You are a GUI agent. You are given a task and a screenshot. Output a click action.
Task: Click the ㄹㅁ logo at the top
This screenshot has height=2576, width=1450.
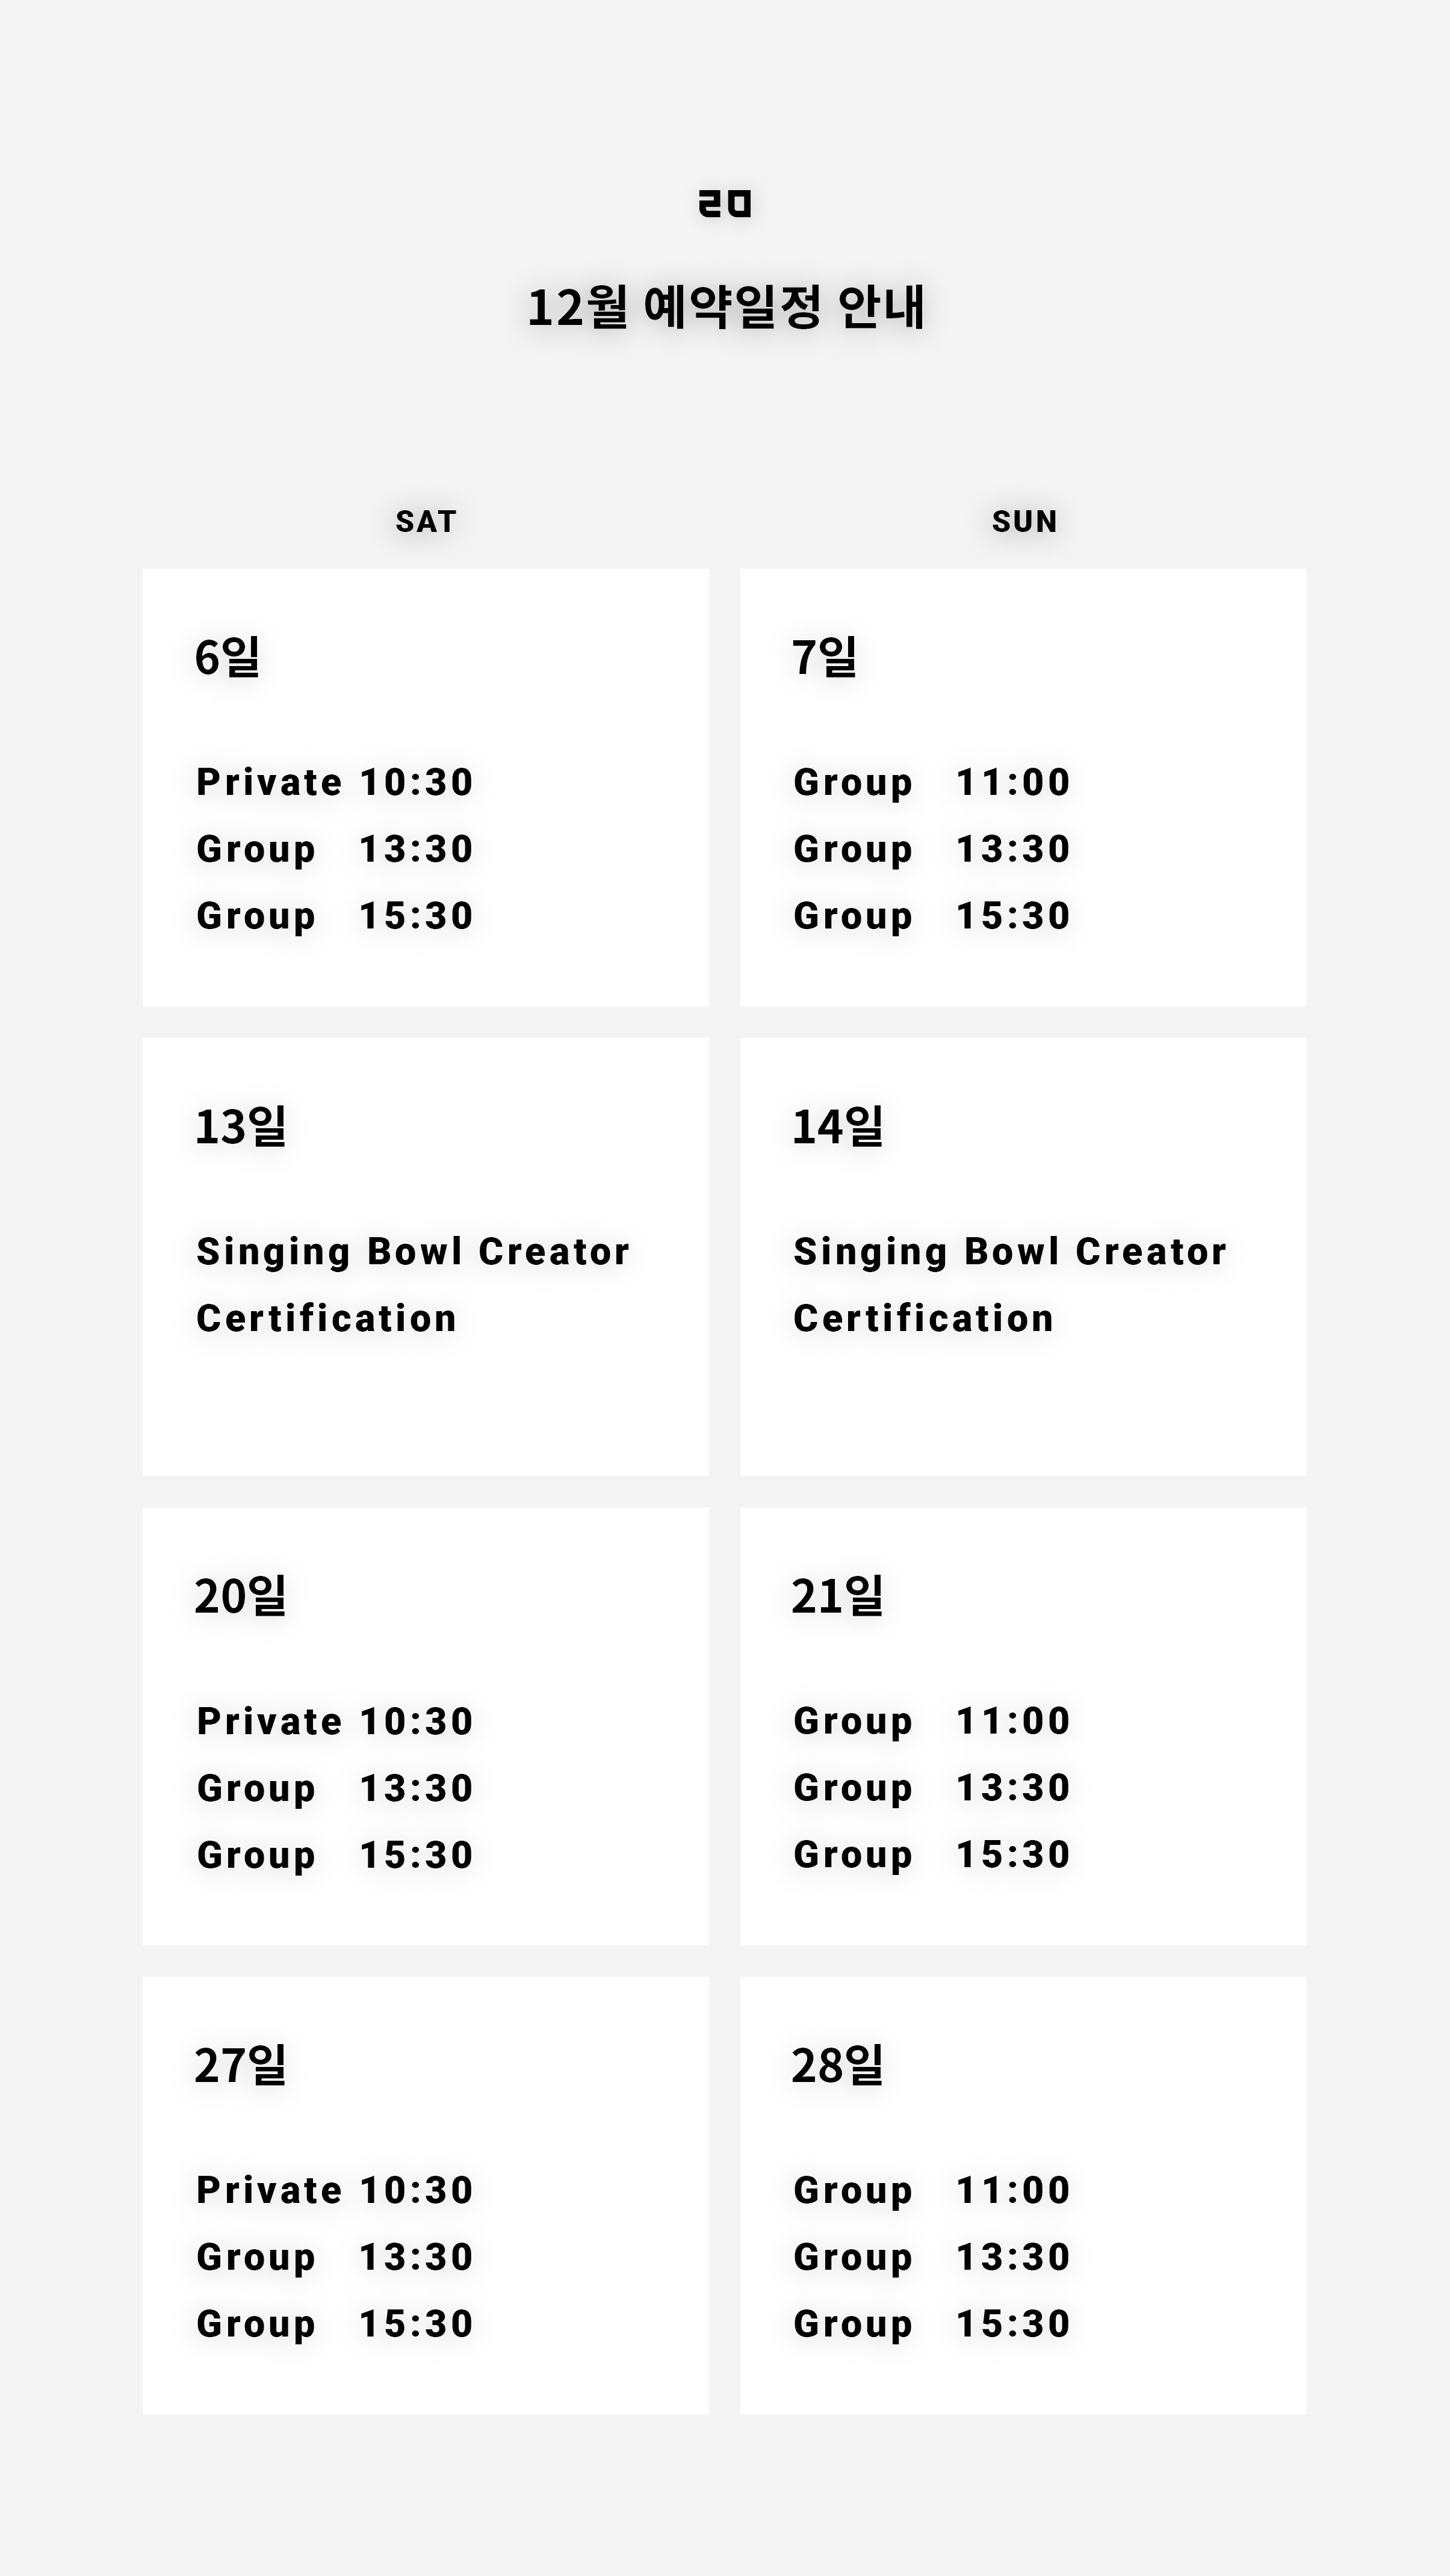point(725,204)
